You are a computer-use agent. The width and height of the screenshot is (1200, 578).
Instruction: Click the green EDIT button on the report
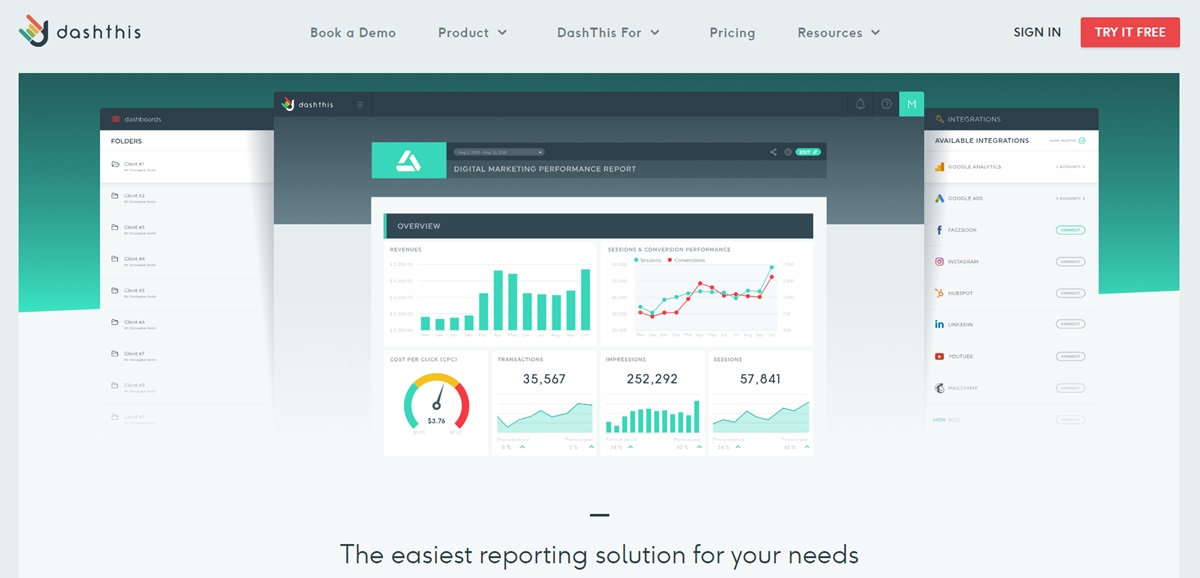[x=809, y=152]
